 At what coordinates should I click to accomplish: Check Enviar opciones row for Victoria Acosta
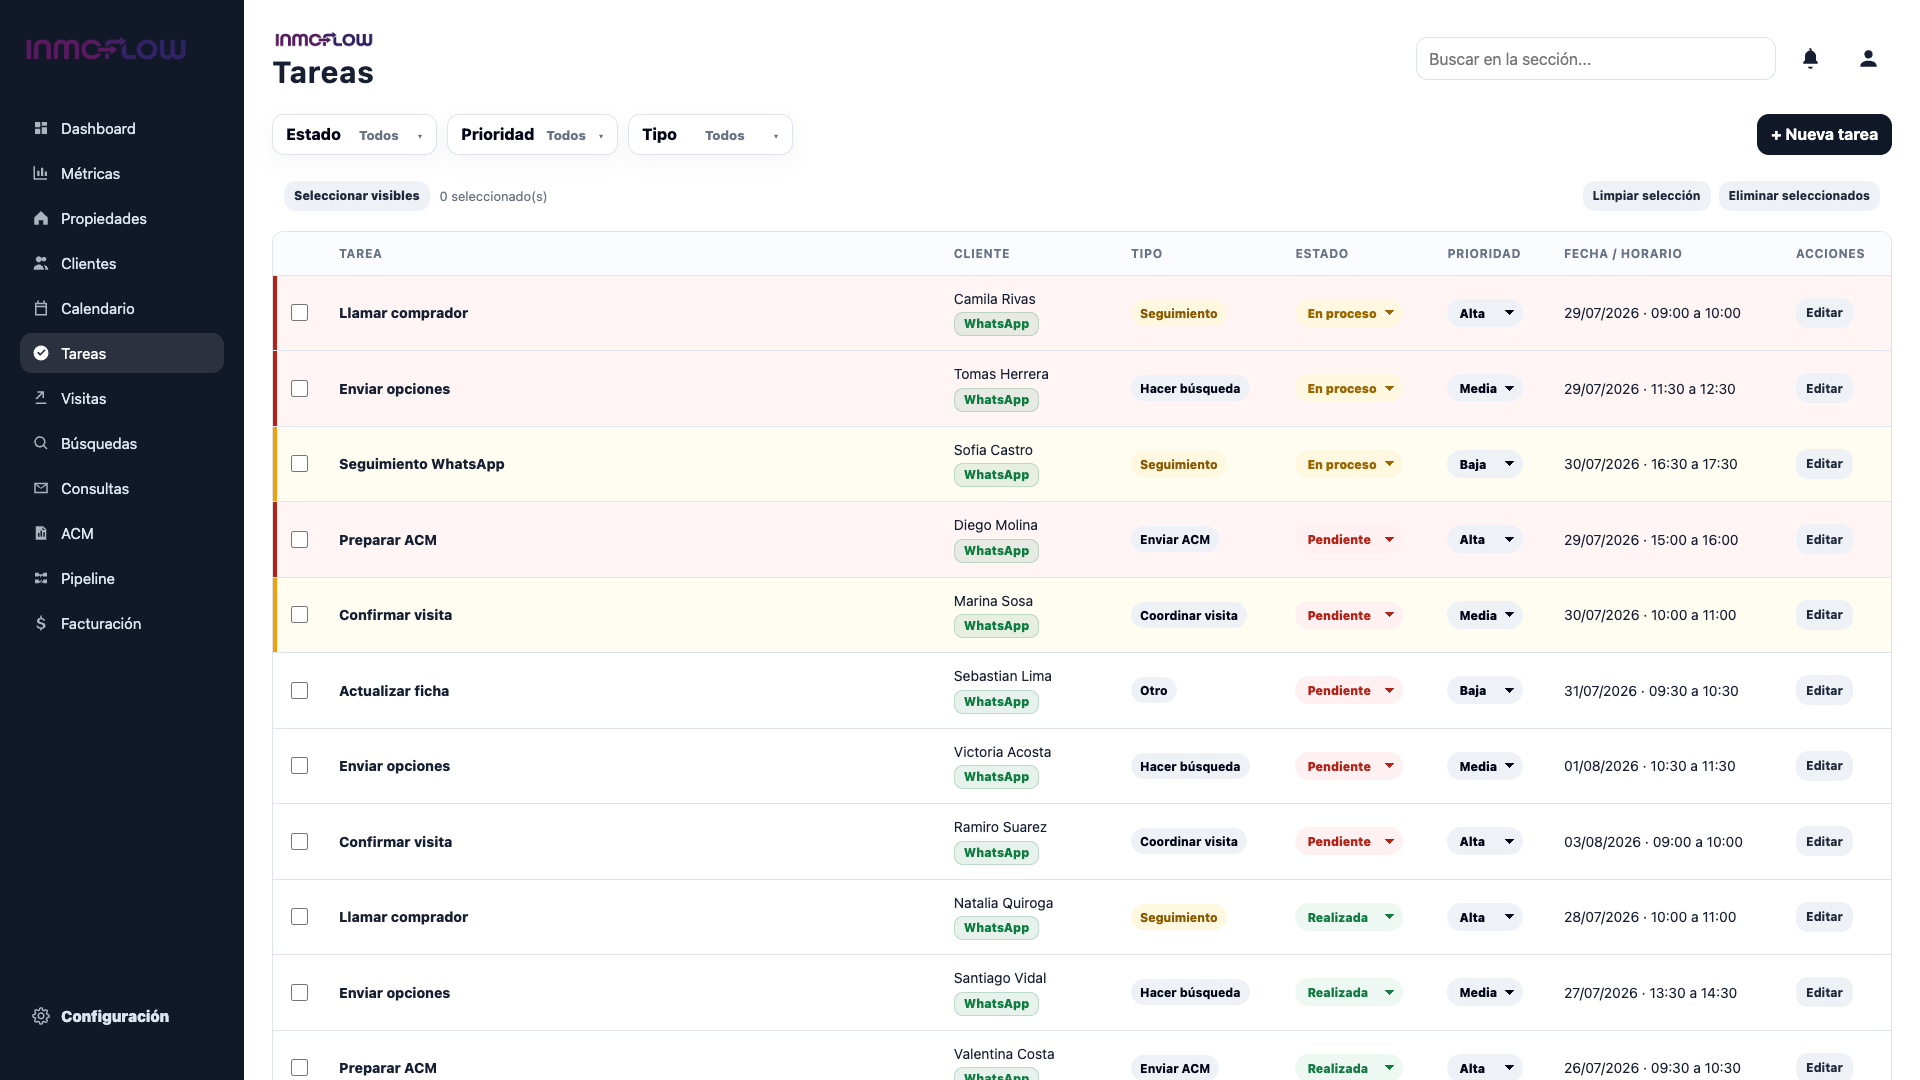tap(300, 766)
